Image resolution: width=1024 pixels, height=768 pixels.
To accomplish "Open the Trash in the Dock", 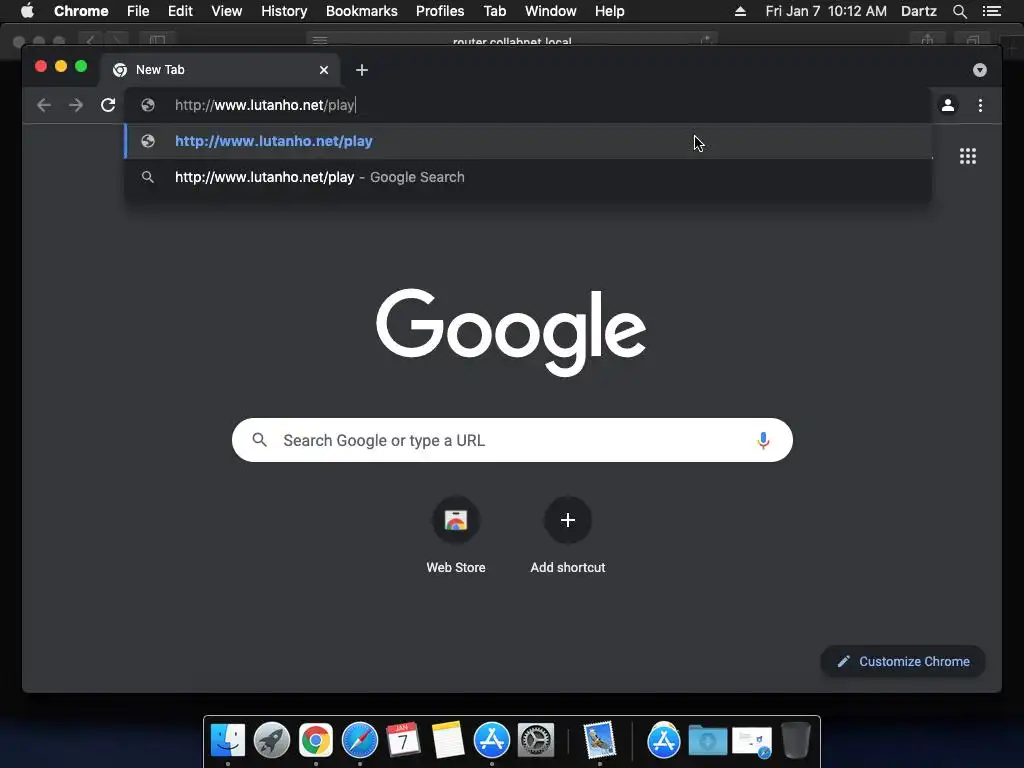I will 796,740.
